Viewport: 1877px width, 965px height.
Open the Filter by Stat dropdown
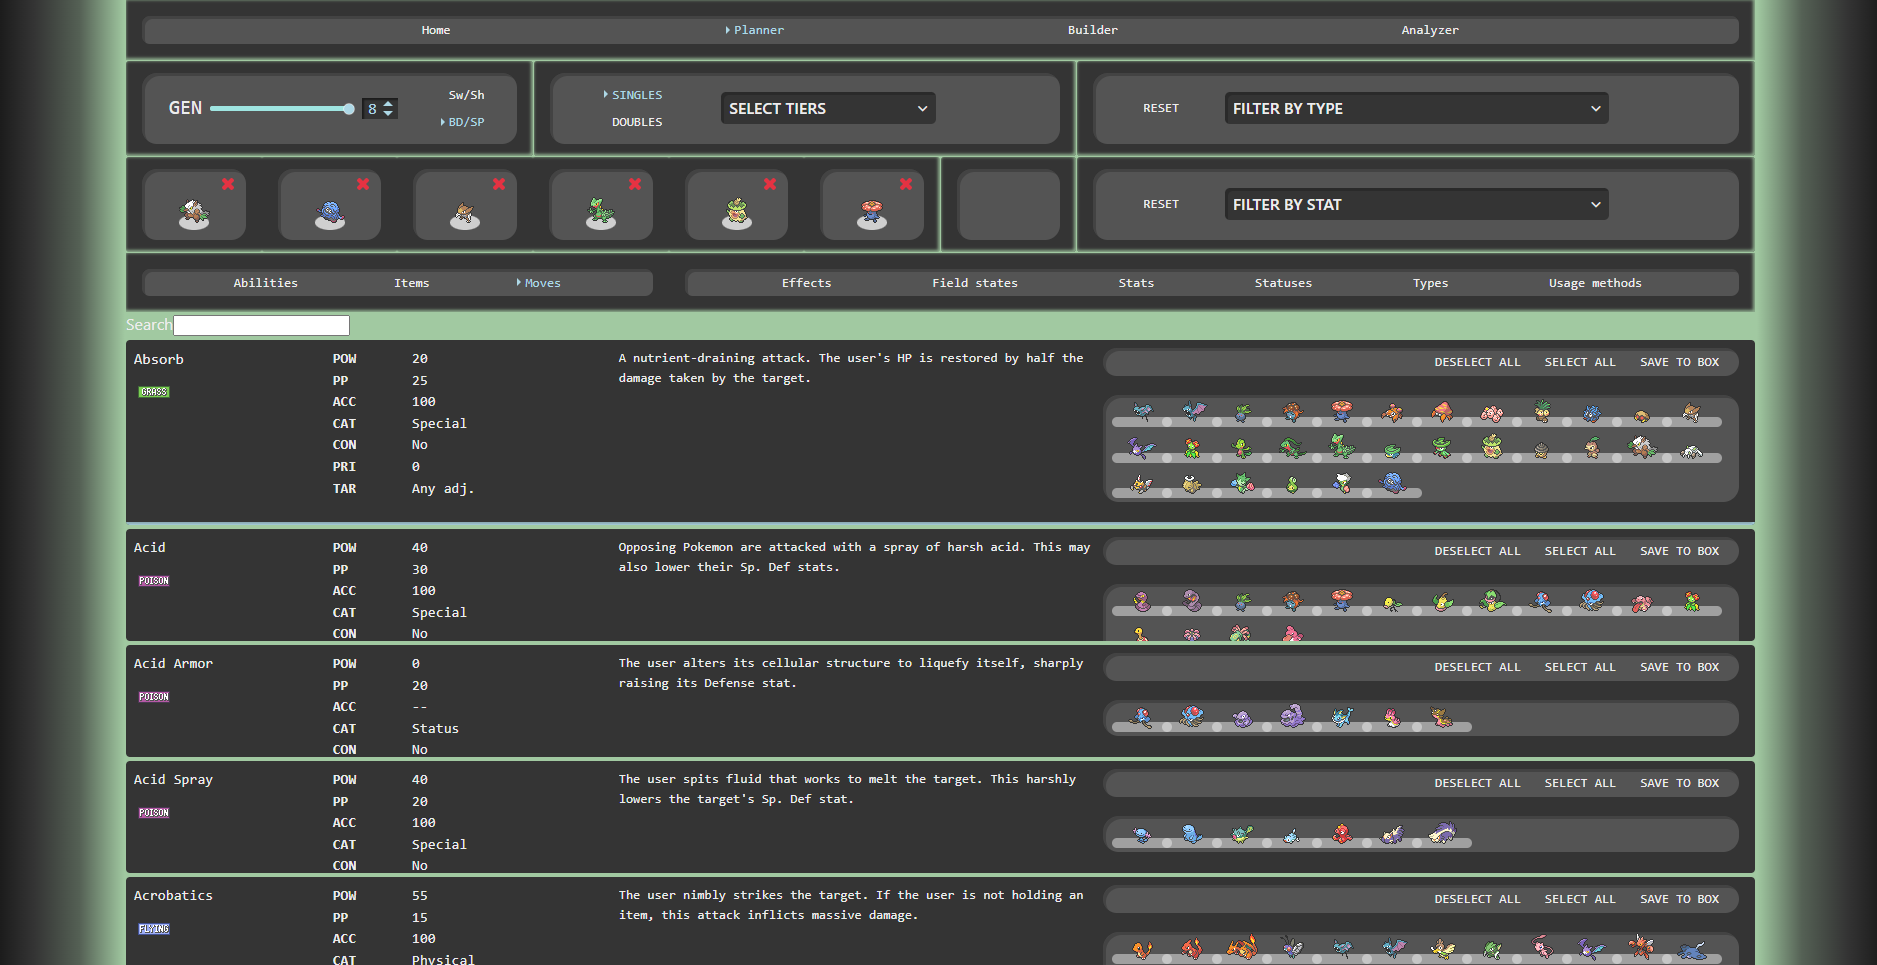point(1416,205)
